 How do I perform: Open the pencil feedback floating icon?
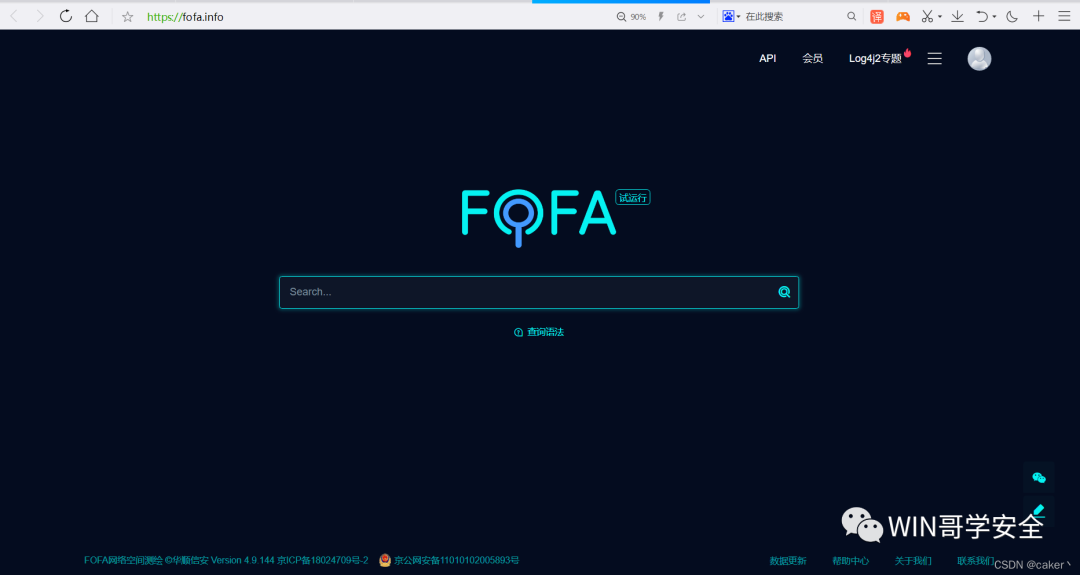coord(1039,510)
